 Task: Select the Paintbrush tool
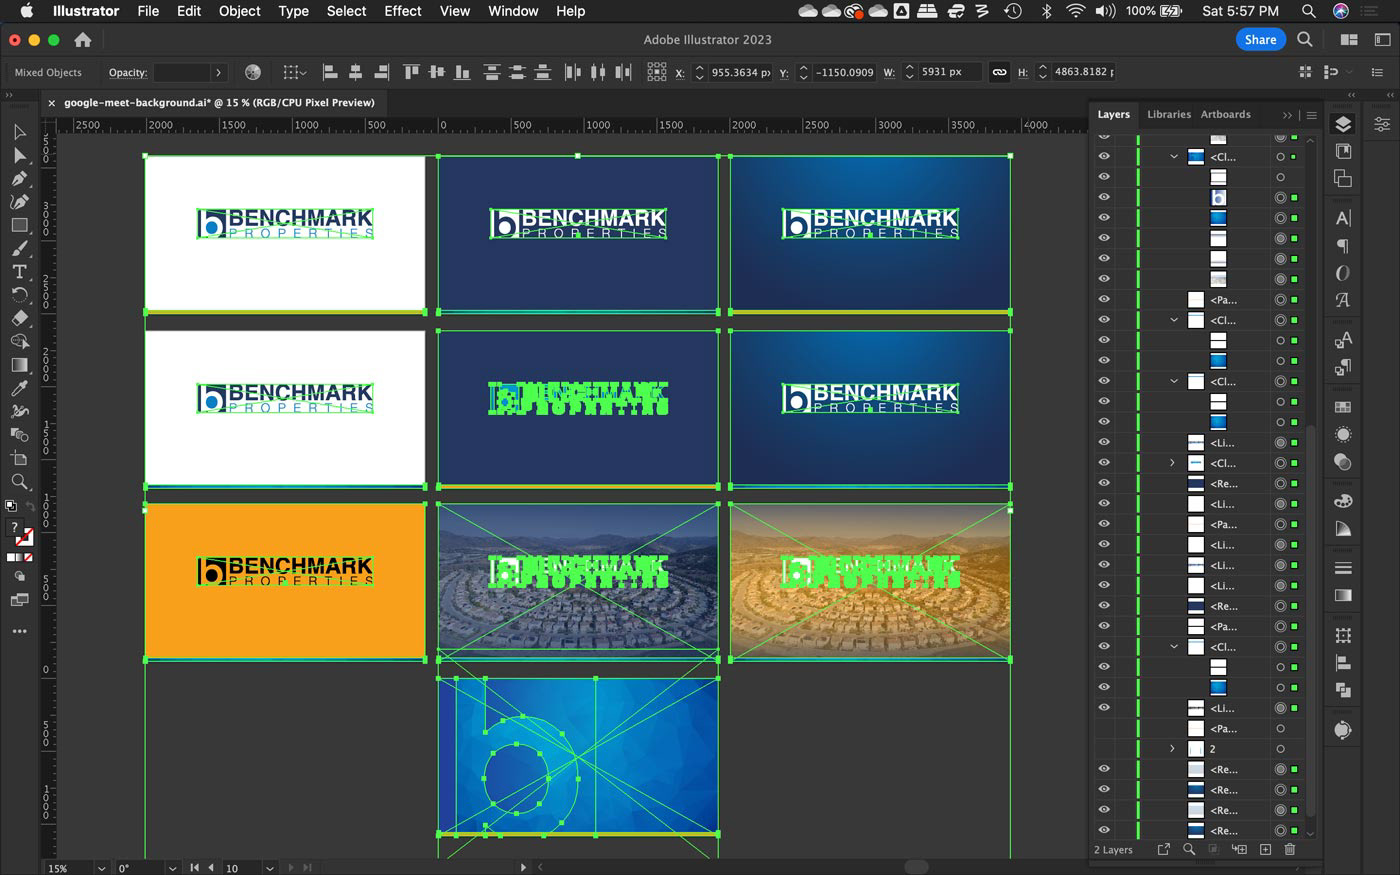pos(19,248)
